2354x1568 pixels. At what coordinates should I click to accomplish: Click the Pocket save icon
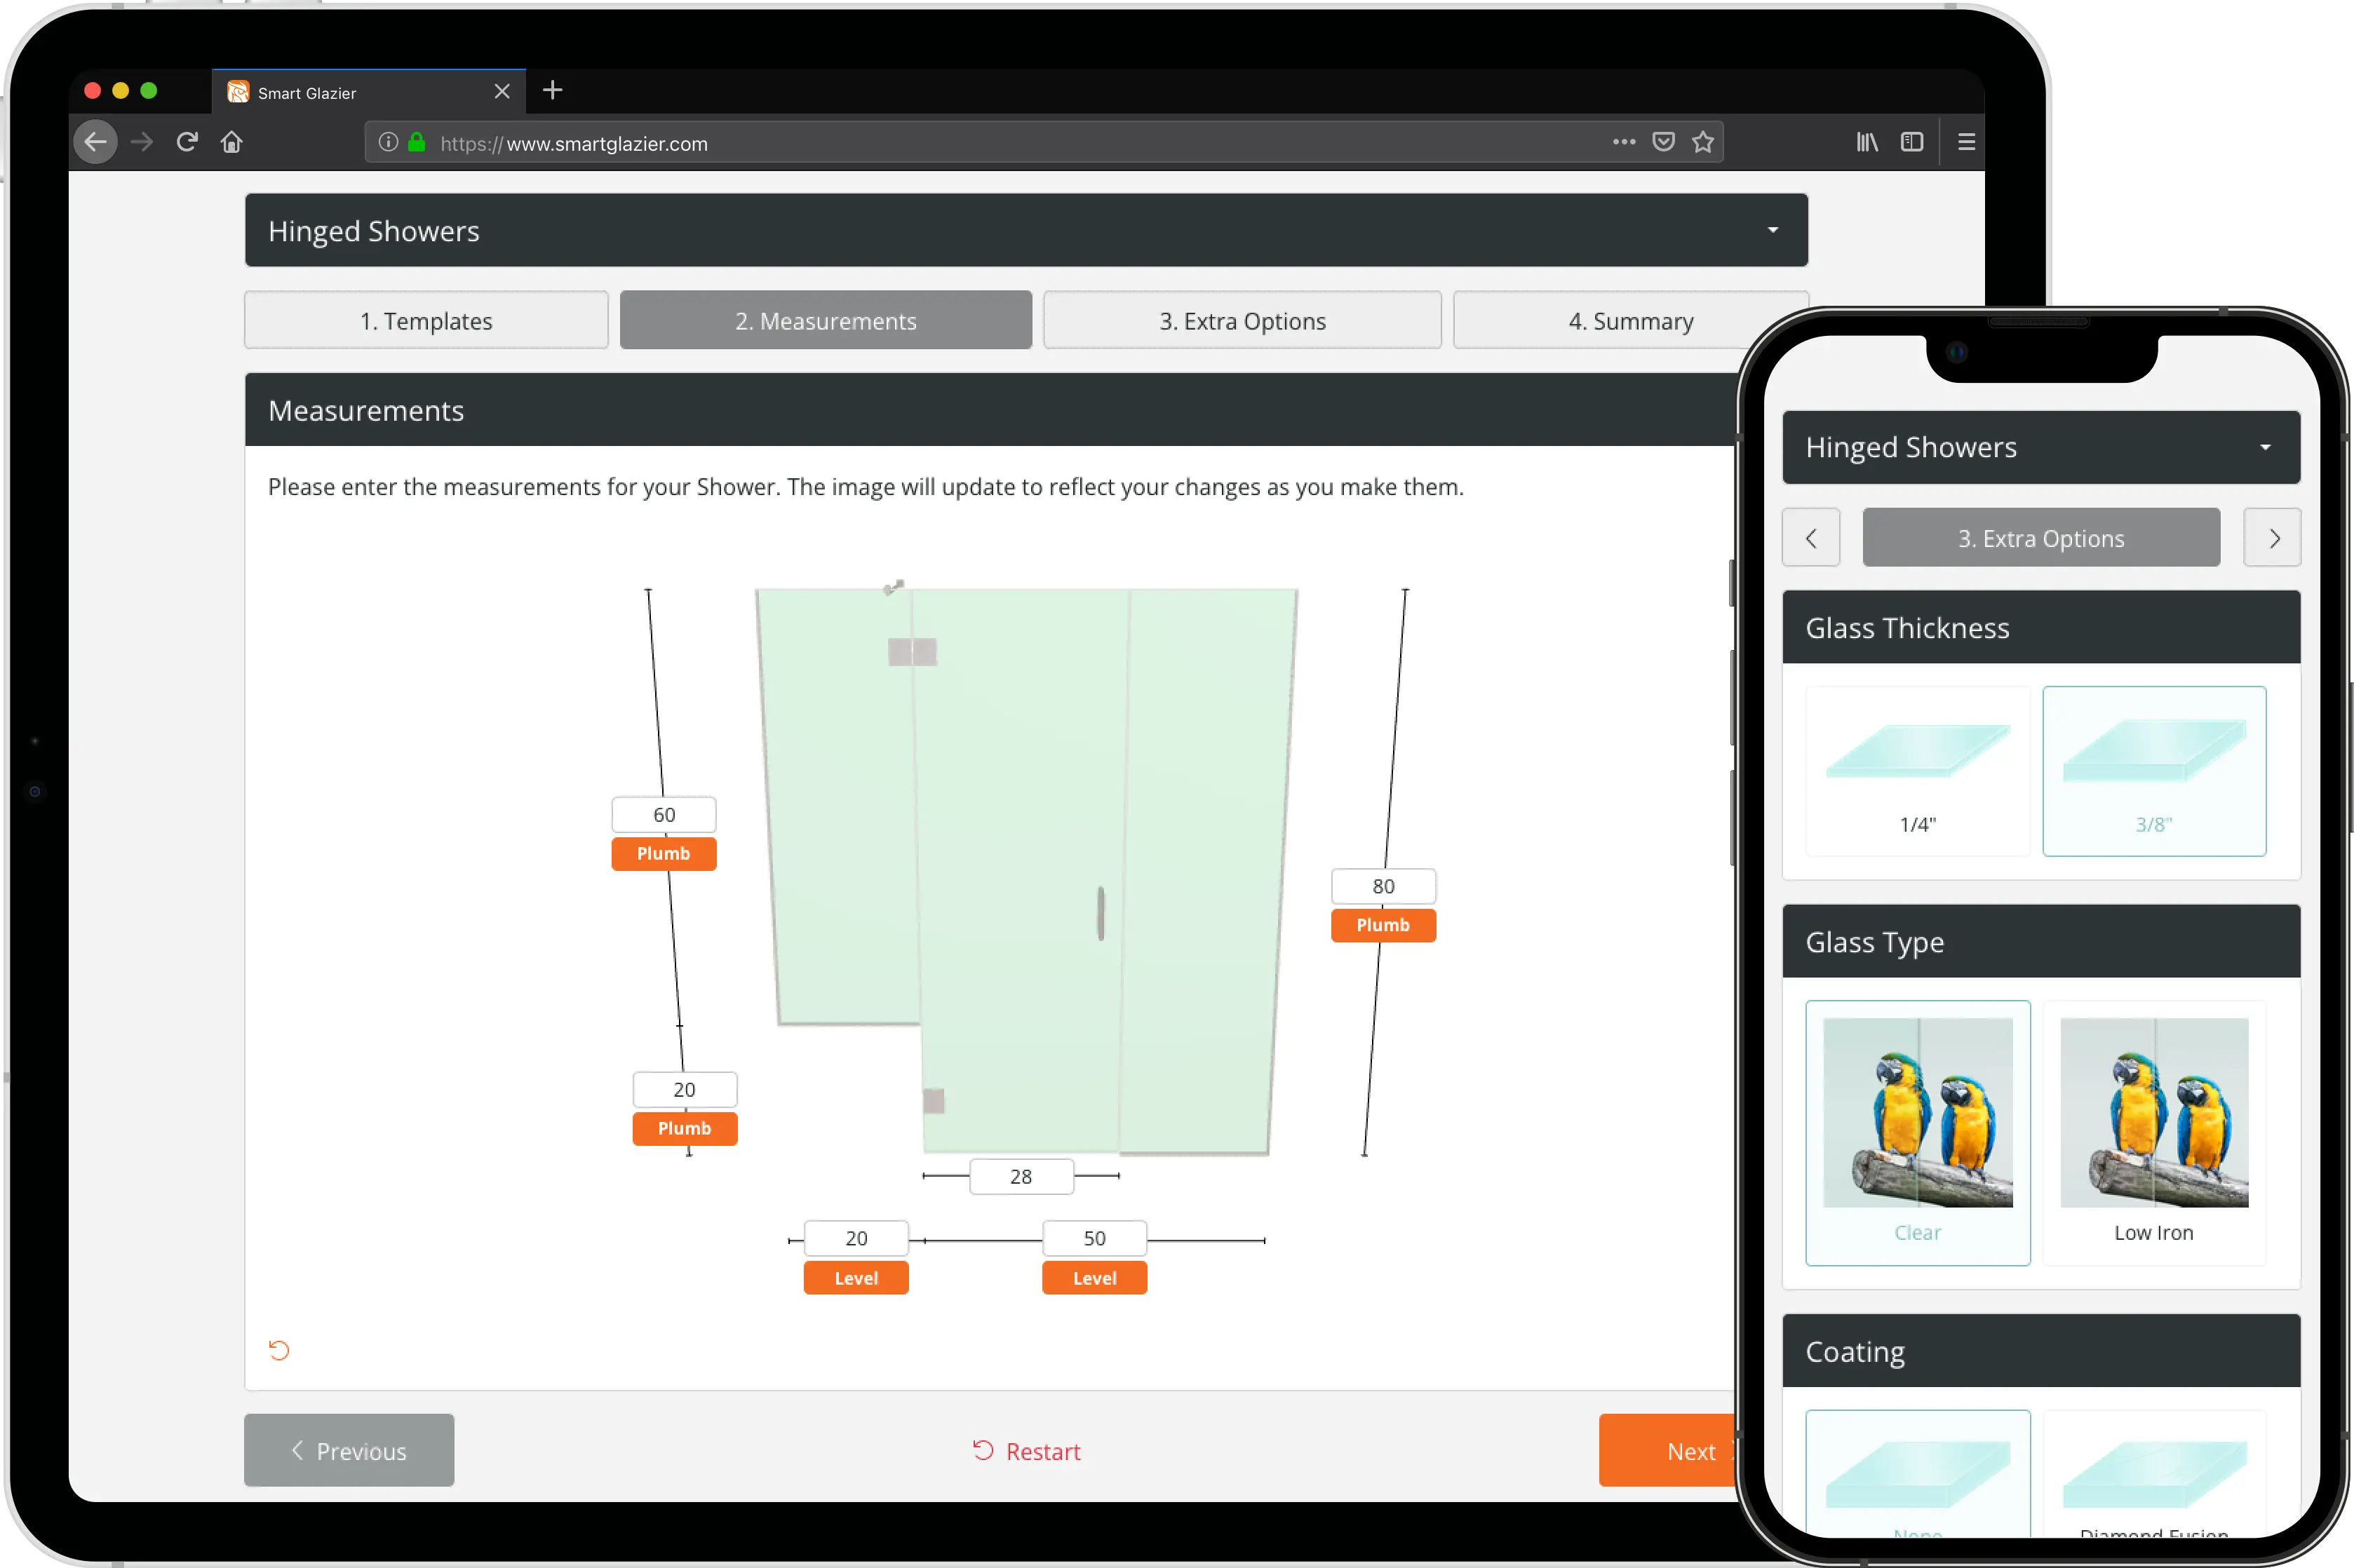tap(1663, 142)
